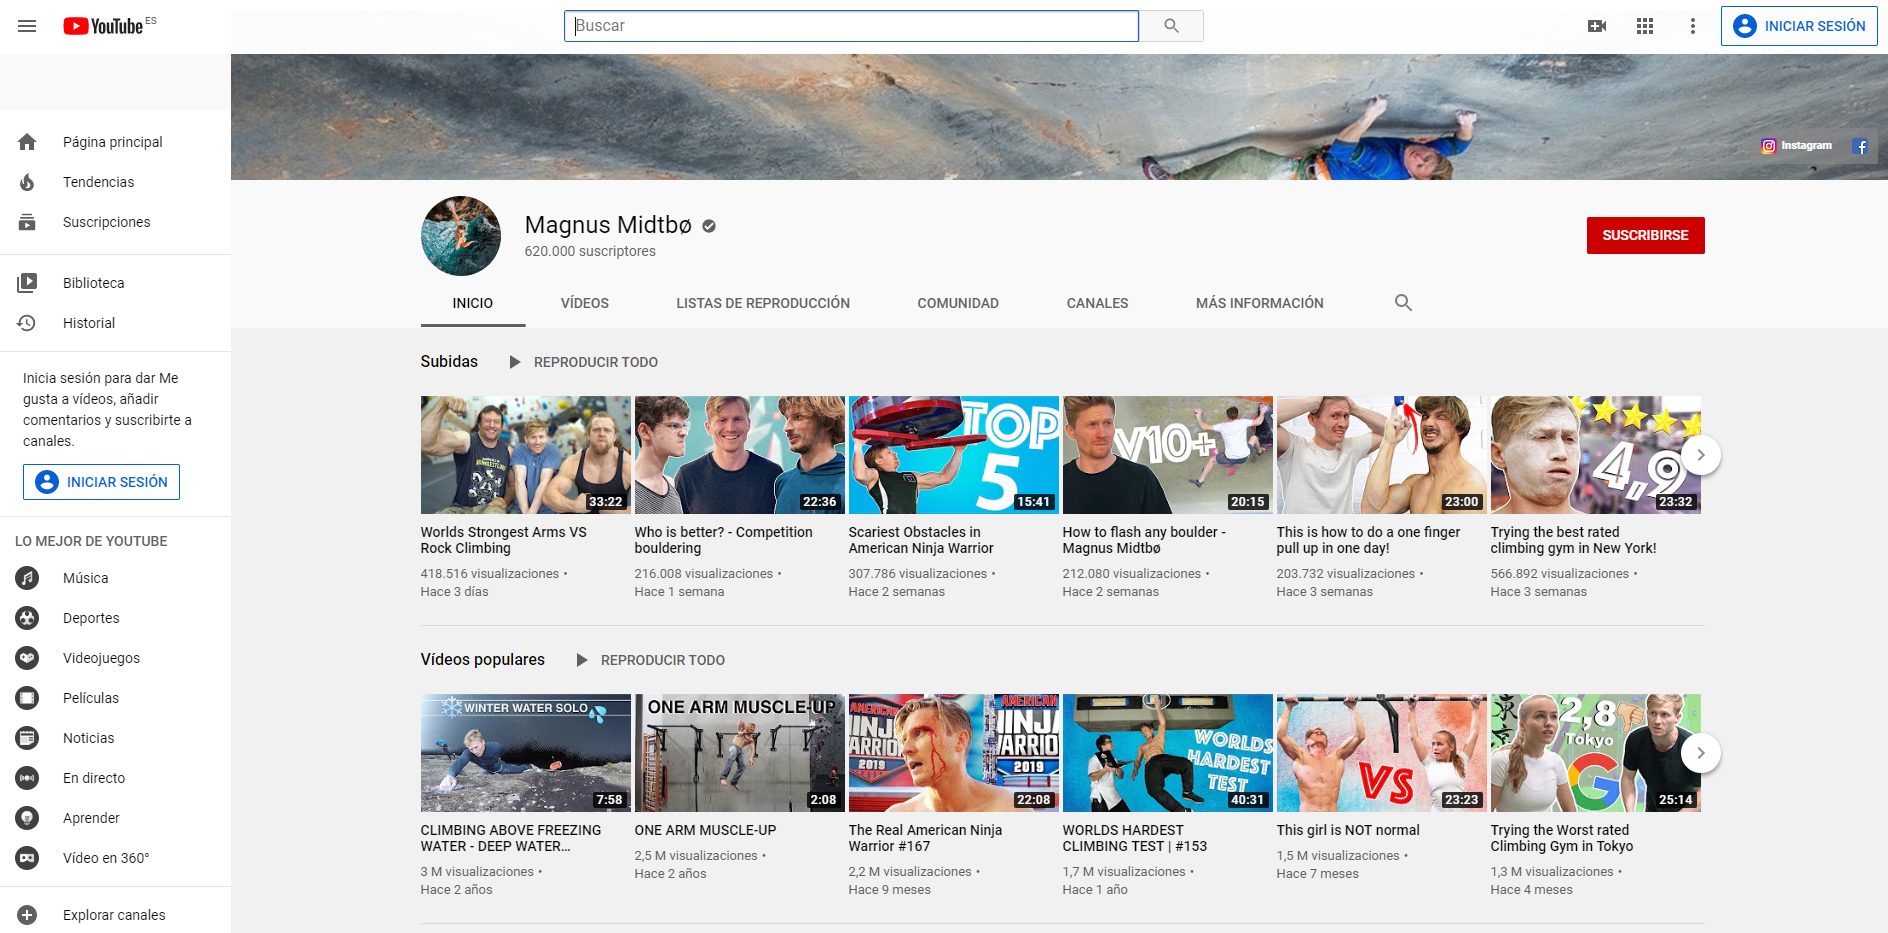
Task: Open the hamburger guide menu
Action: click(27, 26)
